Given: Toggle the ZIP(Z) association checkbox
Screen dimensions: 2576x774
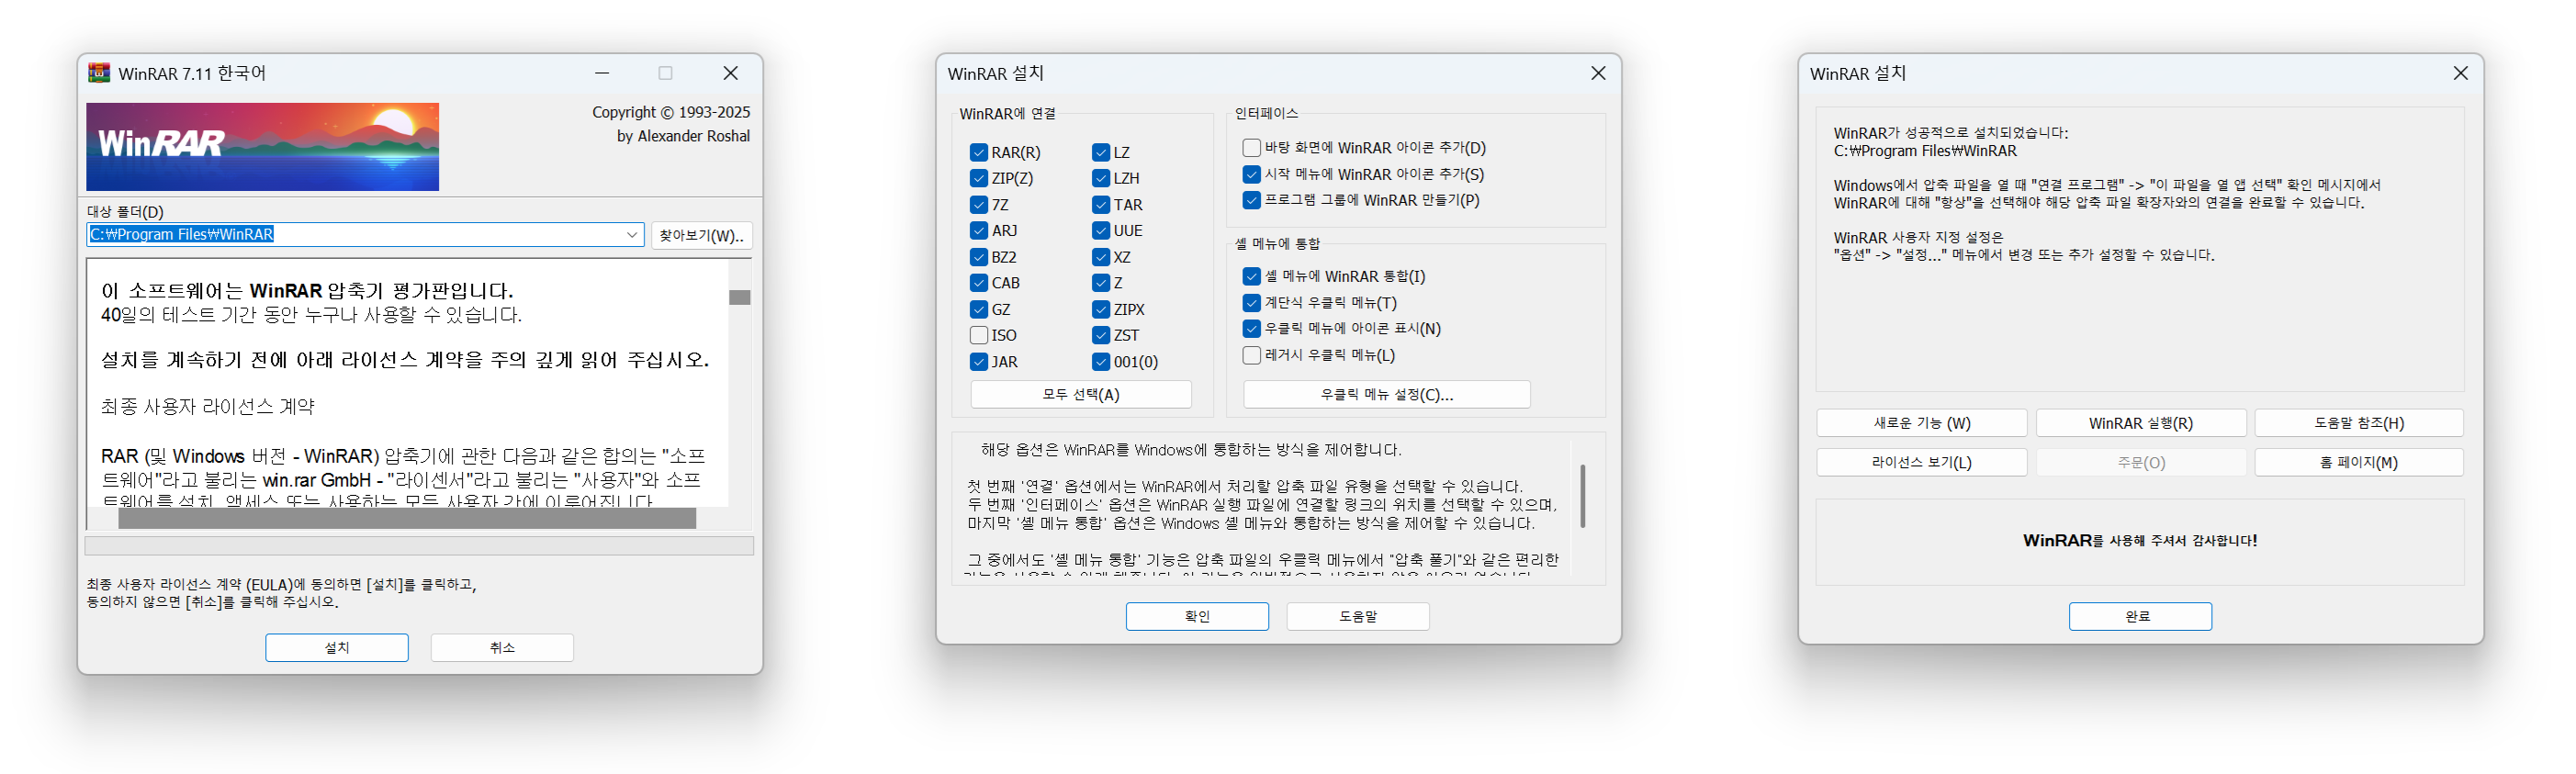Looking at the screenshot, I should point(978,178).
